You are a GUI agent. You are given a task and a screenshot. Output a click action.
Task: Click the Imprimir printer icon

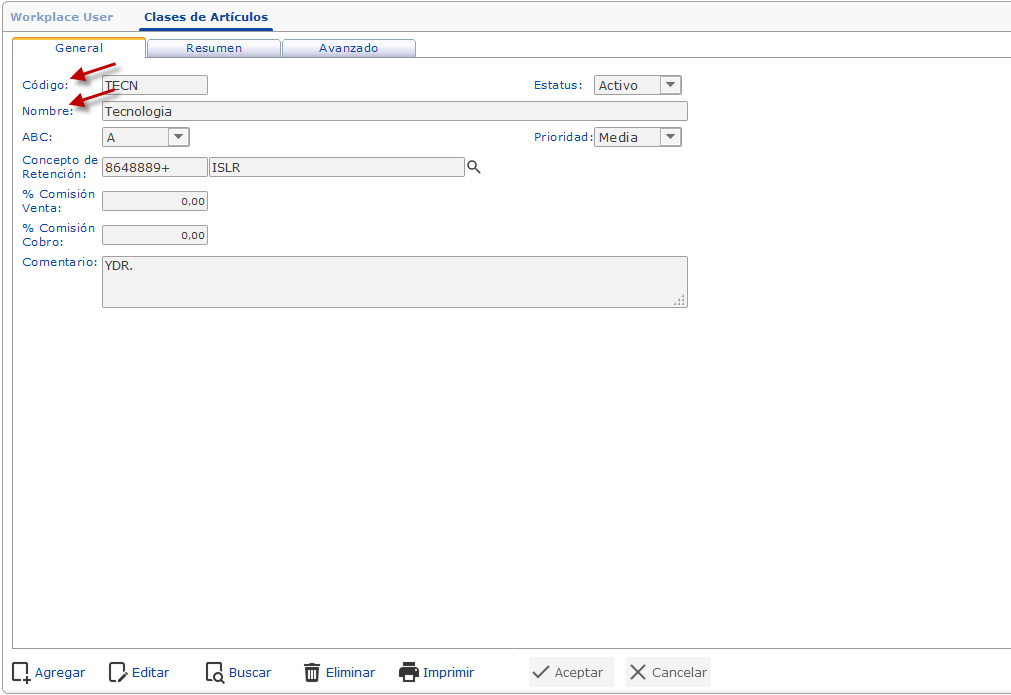click(409, 672)
